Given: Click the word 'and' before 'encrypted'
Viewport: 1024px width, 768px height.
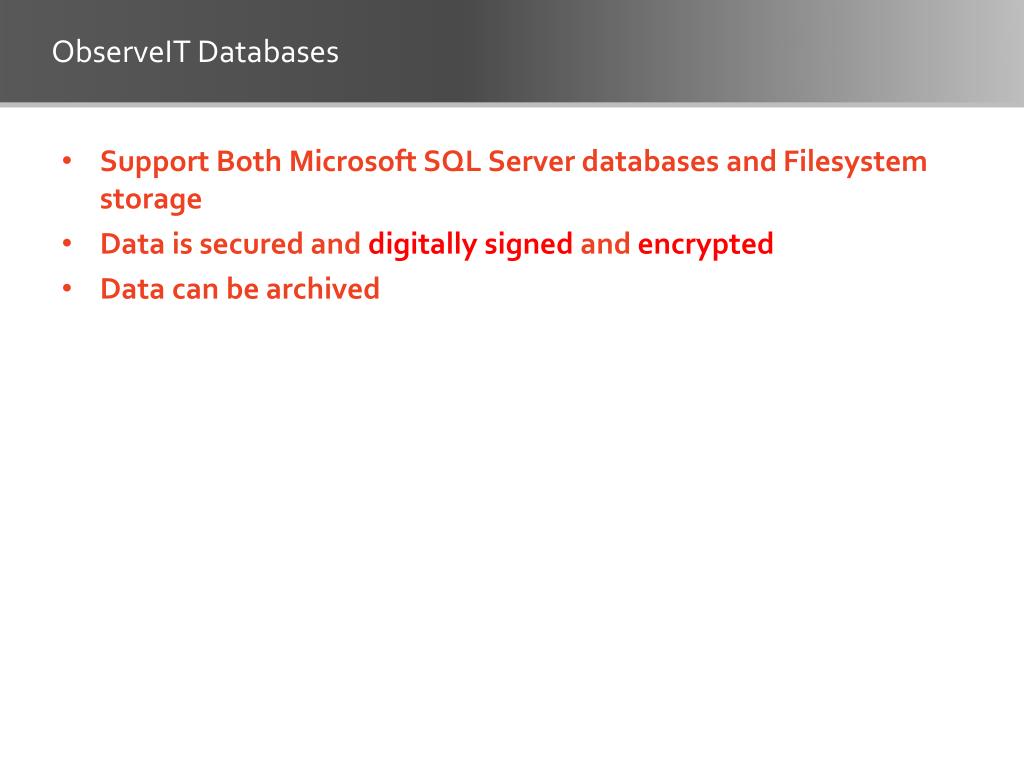Looking at the screenshot, I should point(605,244).
